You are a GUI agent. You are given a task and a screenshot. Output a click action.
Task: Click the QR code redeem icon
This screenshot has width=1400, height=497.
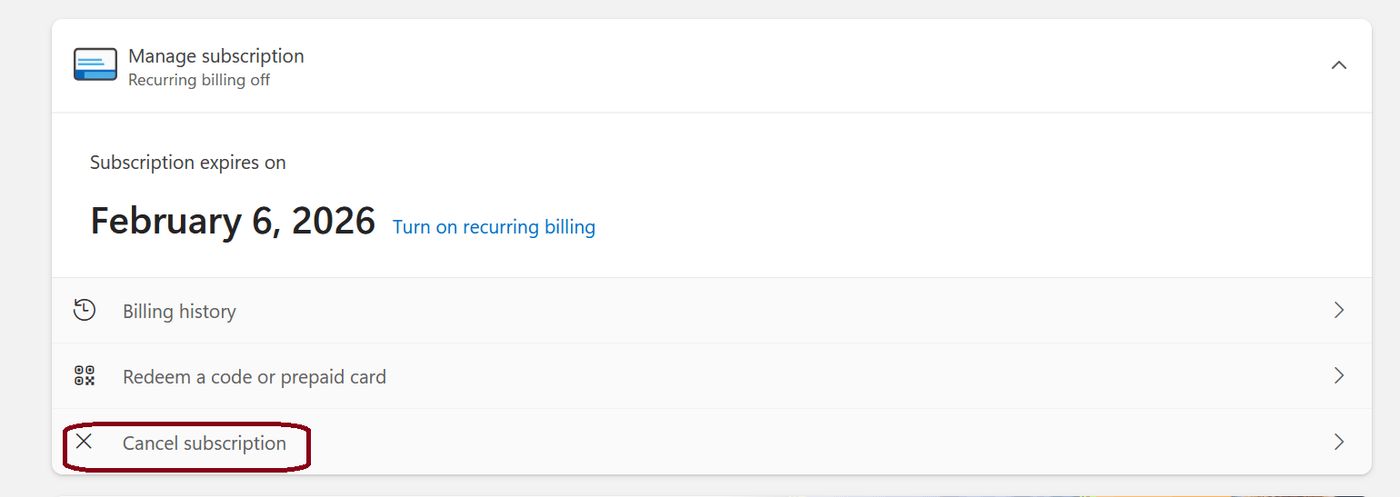coord(85,376)
